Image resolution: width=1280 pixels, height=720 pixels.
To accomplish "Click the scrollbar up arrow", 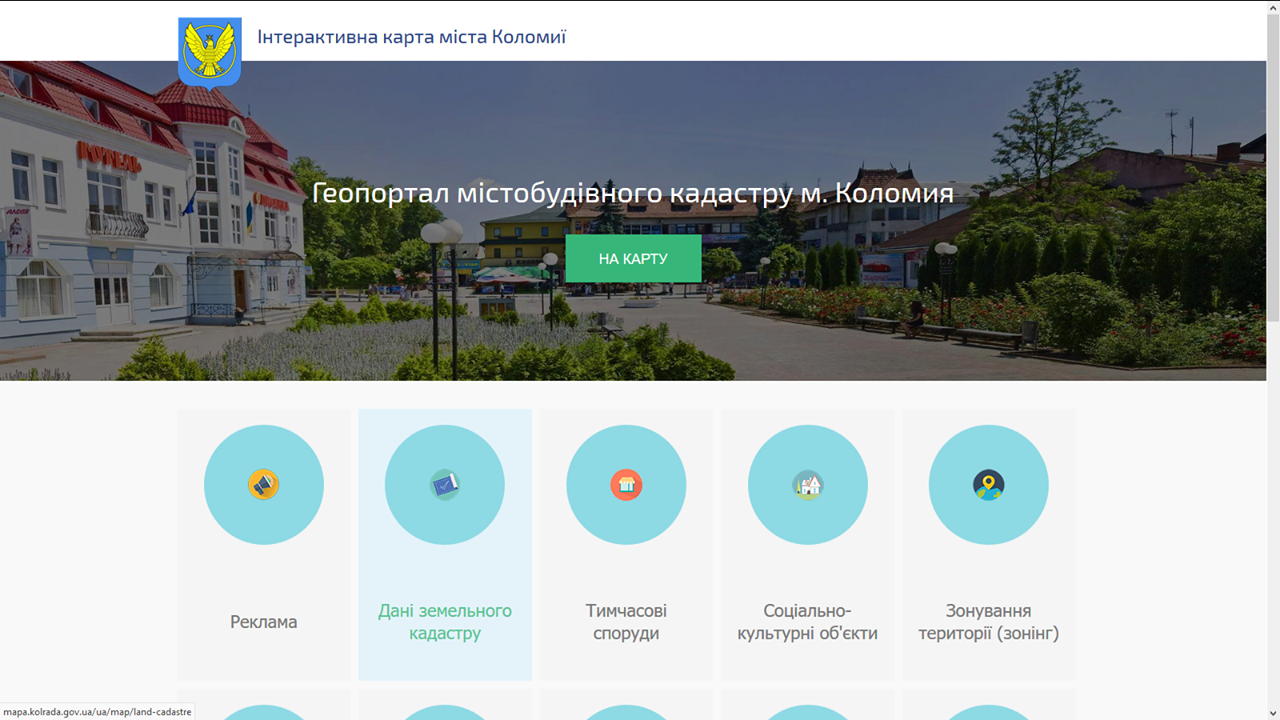I will coord(1273,8).
